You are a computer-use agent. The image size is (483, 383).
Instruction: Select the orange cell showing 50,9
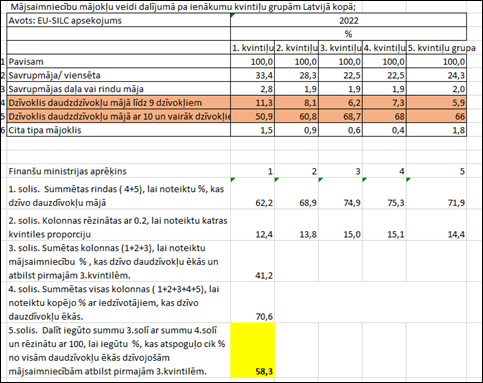coord(252,116)
